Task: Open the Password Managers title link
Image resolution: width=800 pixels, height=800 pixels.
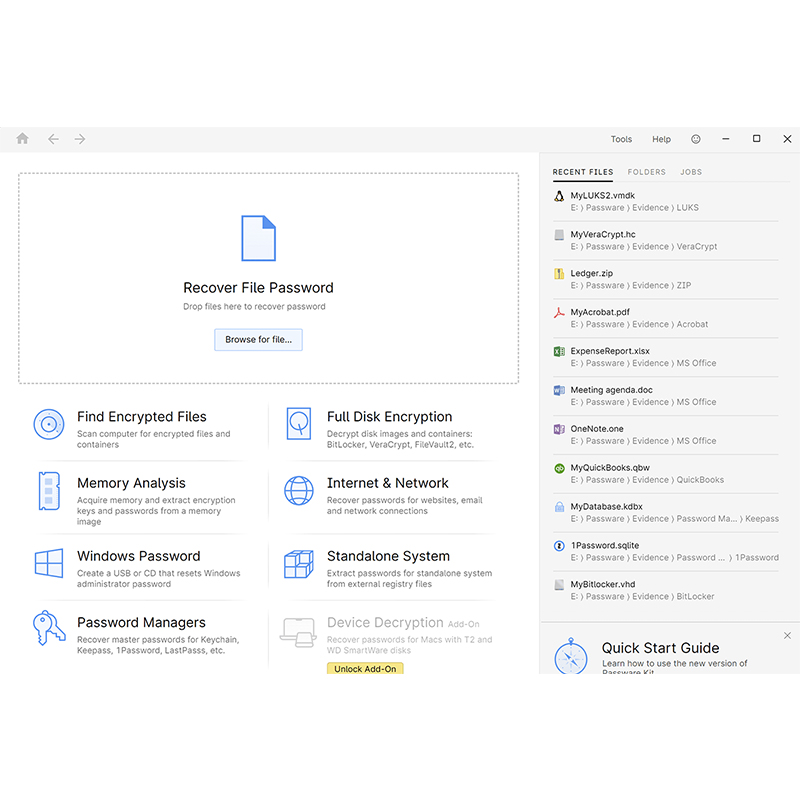Action: click(141, 622)
